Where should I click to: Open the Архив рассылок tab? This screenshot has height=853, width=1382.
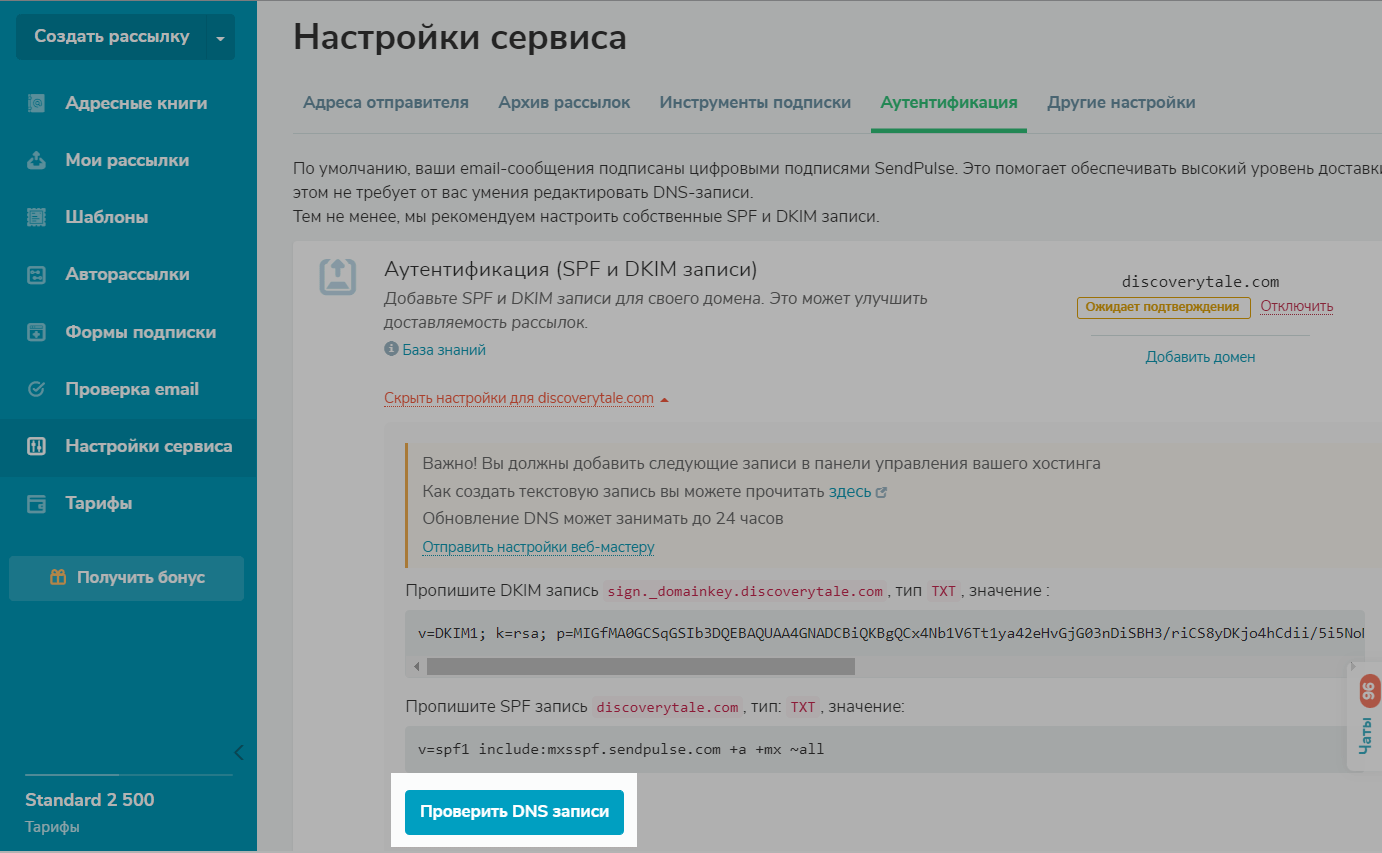click(x=564, y=102)
